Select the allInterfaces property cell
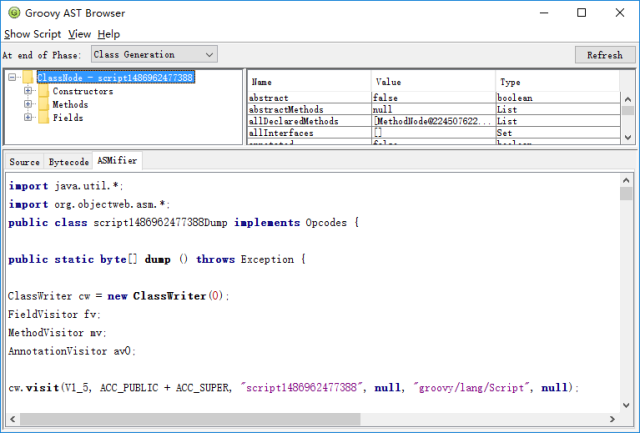This screenshot has width=640, height=433. [x=309, y=133]
